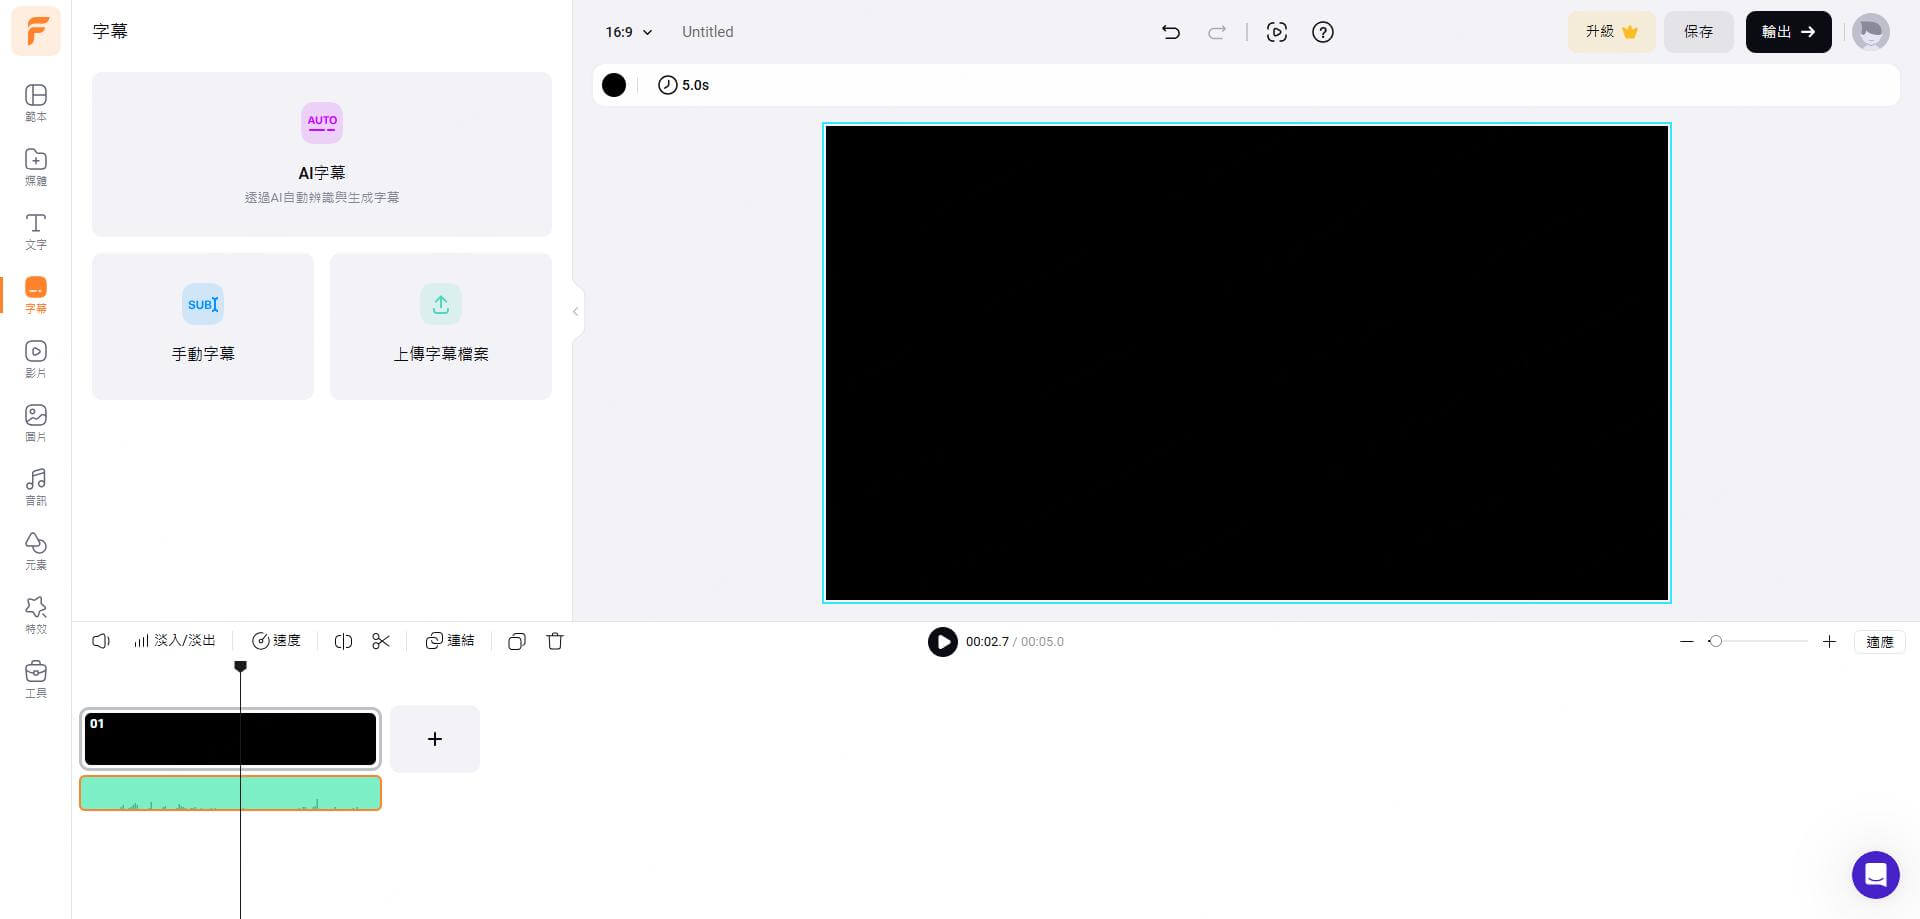Open the 速度 speed settings
This screenshot has height=919, width=1920.
[276, 641]
